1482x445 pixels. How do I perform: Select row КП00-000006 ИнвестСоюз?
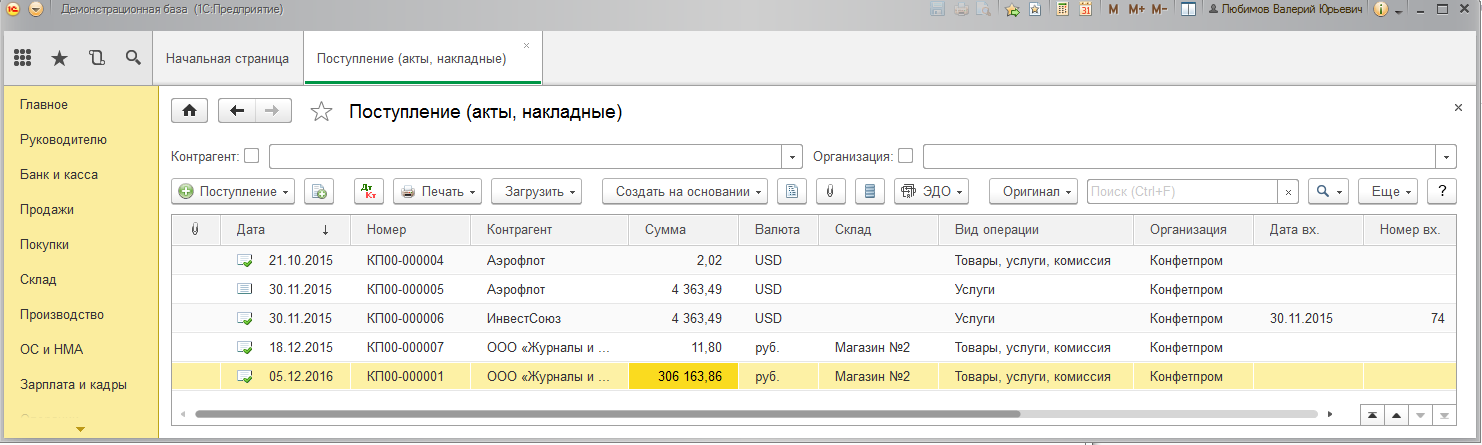point(814,319)
